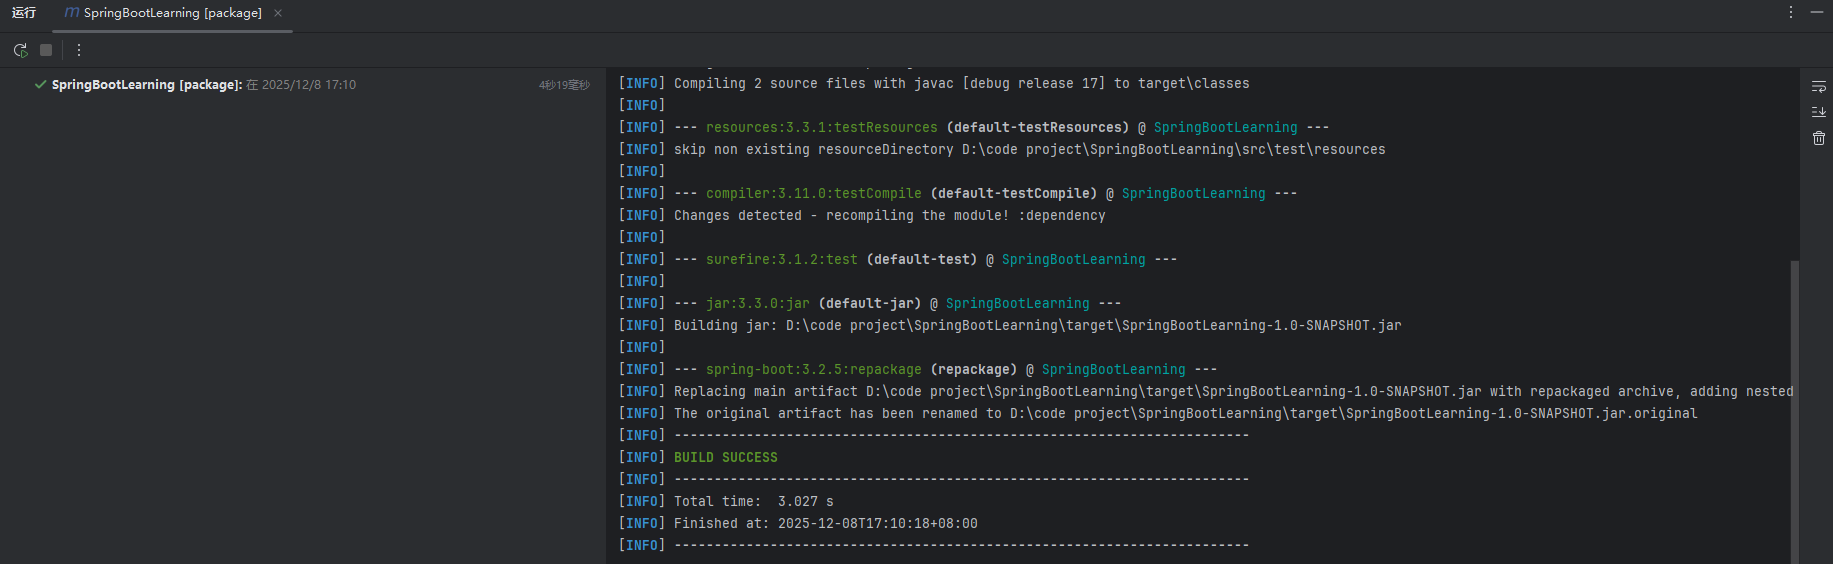Click the 运行 panel label
Image resolution: width=1833 pixels, height=564 pixels.
click(24, 13)
